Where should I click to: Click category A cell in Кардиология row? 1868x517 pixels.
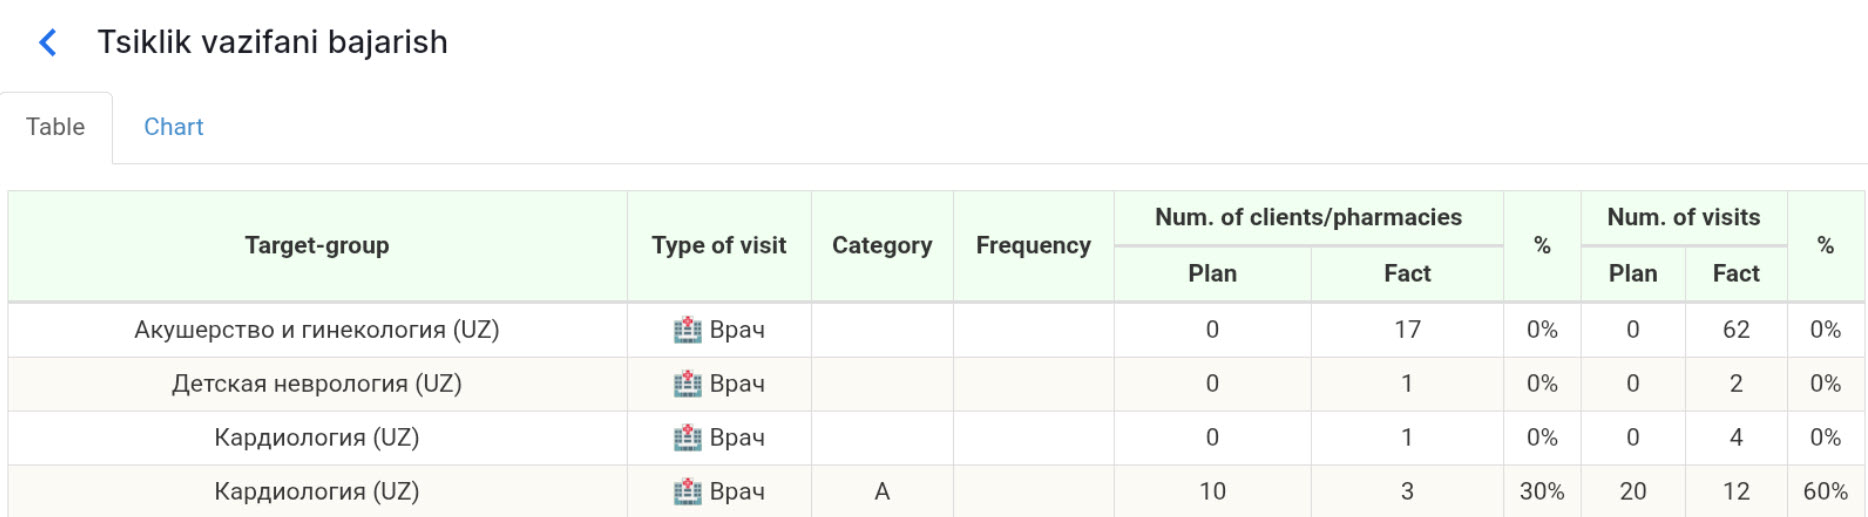[881, 492]
